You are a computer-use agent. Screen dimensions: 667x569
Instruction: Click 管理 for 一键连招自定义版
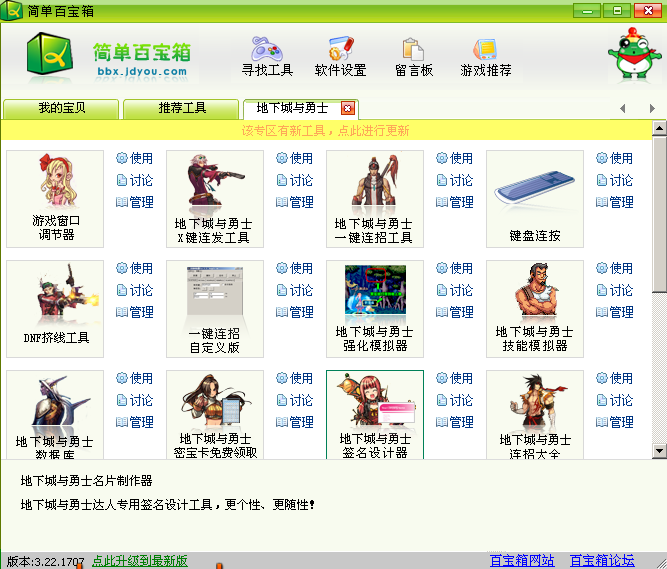[294, 312]
